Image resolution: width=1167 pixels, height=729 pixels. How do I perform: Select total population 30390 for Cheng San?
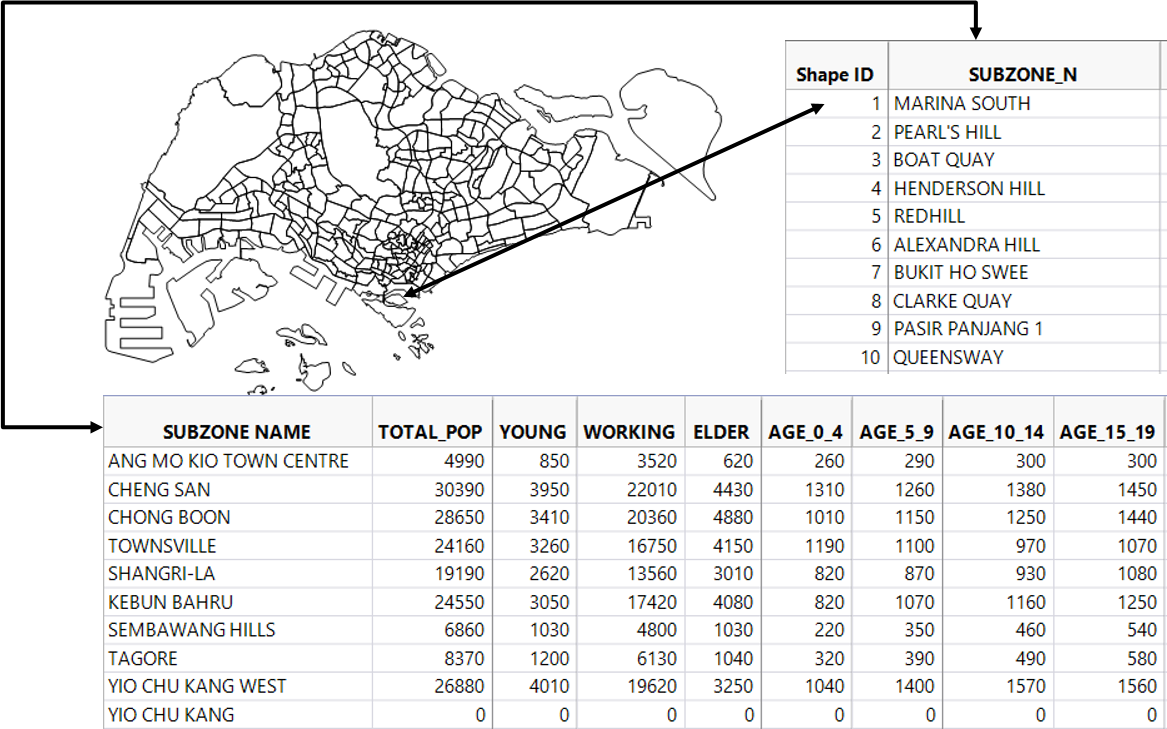pyautogui.click(x=432, y=489)
